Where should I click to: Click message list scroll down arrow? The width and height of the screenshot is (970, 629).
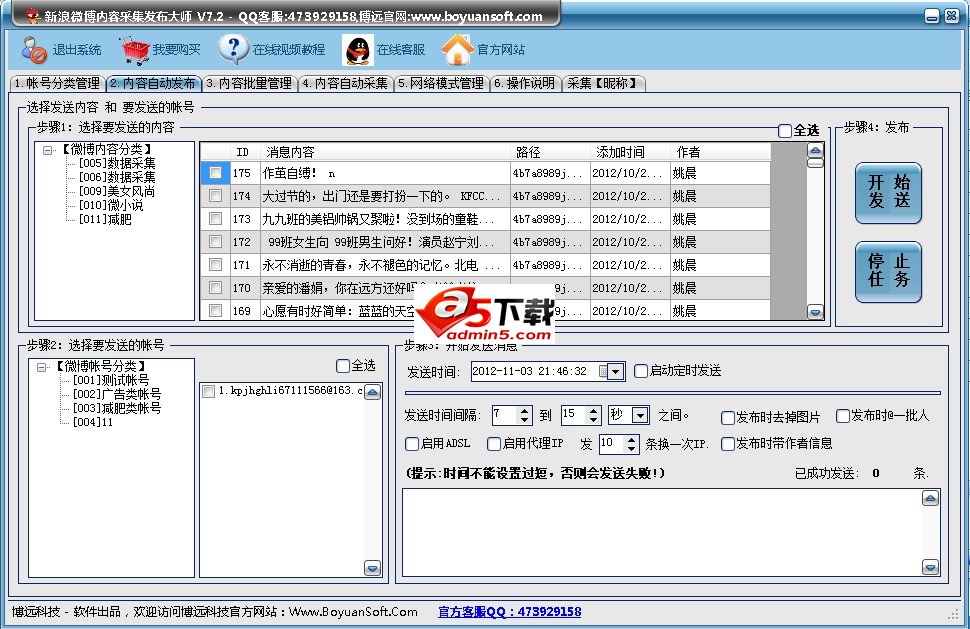(815, 312)
